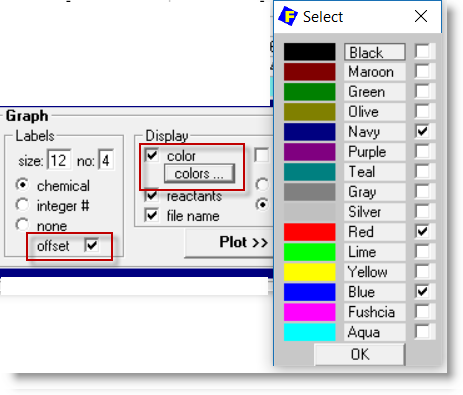The image size is (463, 395).
Task: Enable the Aqua color checkbox
Action: point(423,332)
